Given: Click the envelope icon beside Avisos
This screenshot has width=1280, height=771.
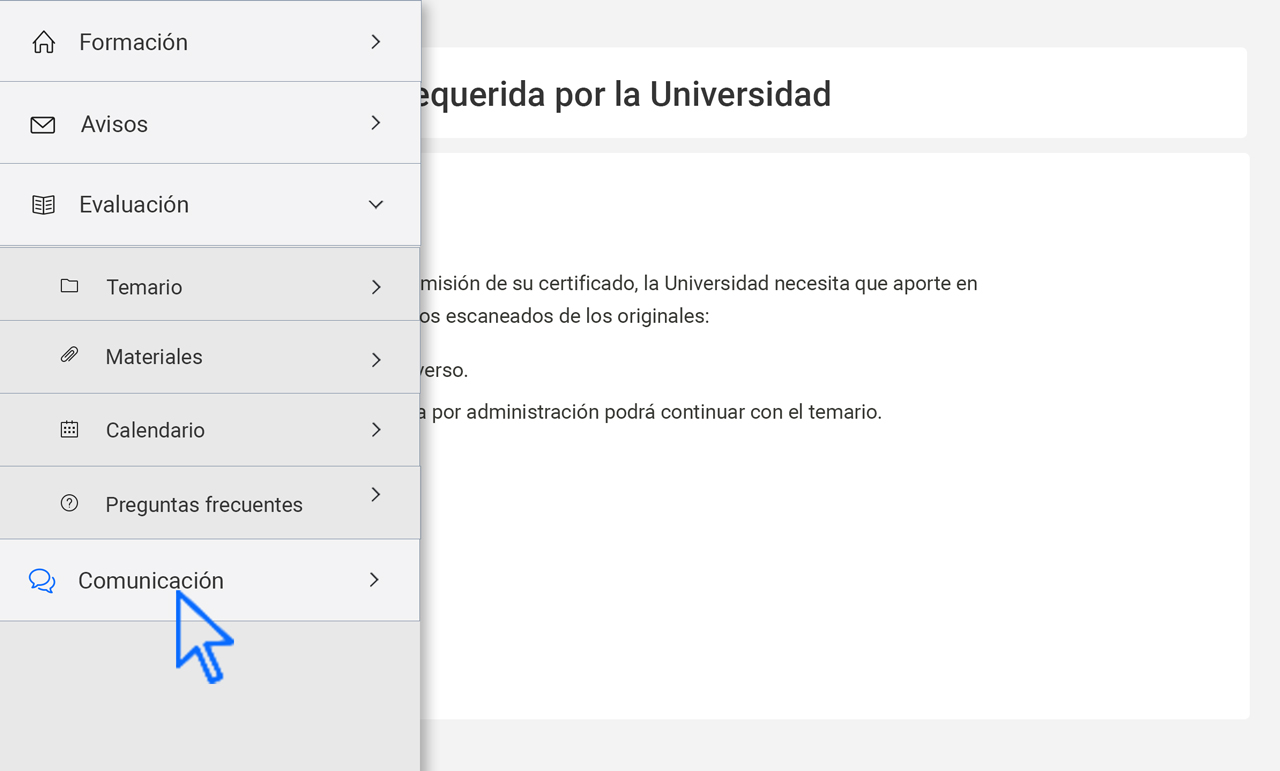Looking at the screenshot, I should (43, 125).
